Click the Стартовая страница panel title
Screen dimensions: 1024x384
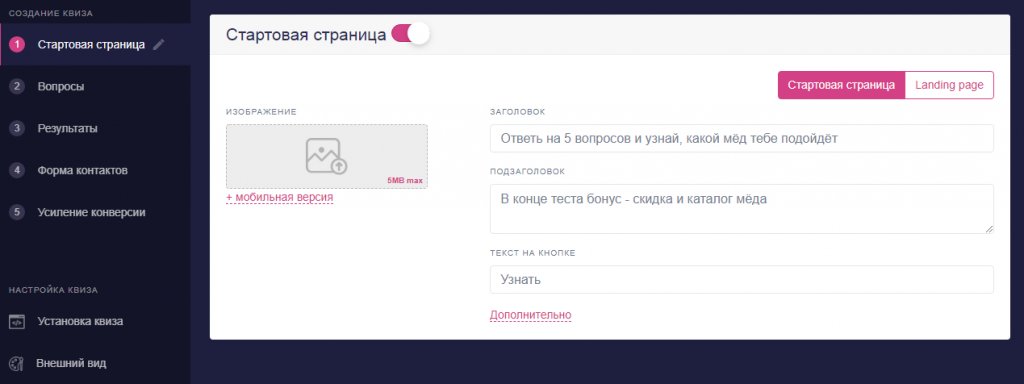(x=306, y=35)
